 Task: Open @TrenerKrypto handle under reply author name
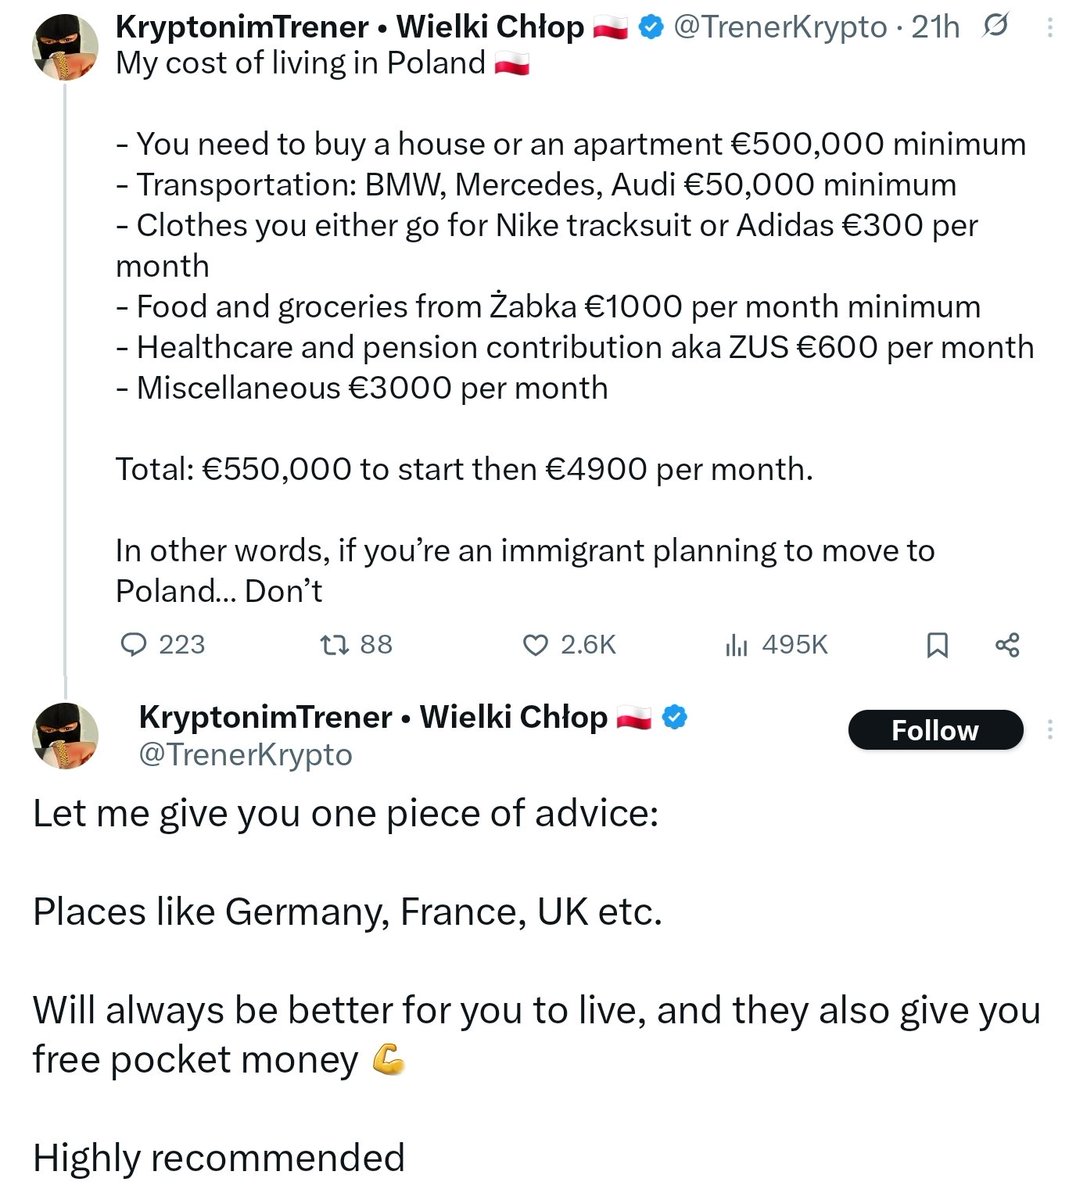tap(245, 754)
